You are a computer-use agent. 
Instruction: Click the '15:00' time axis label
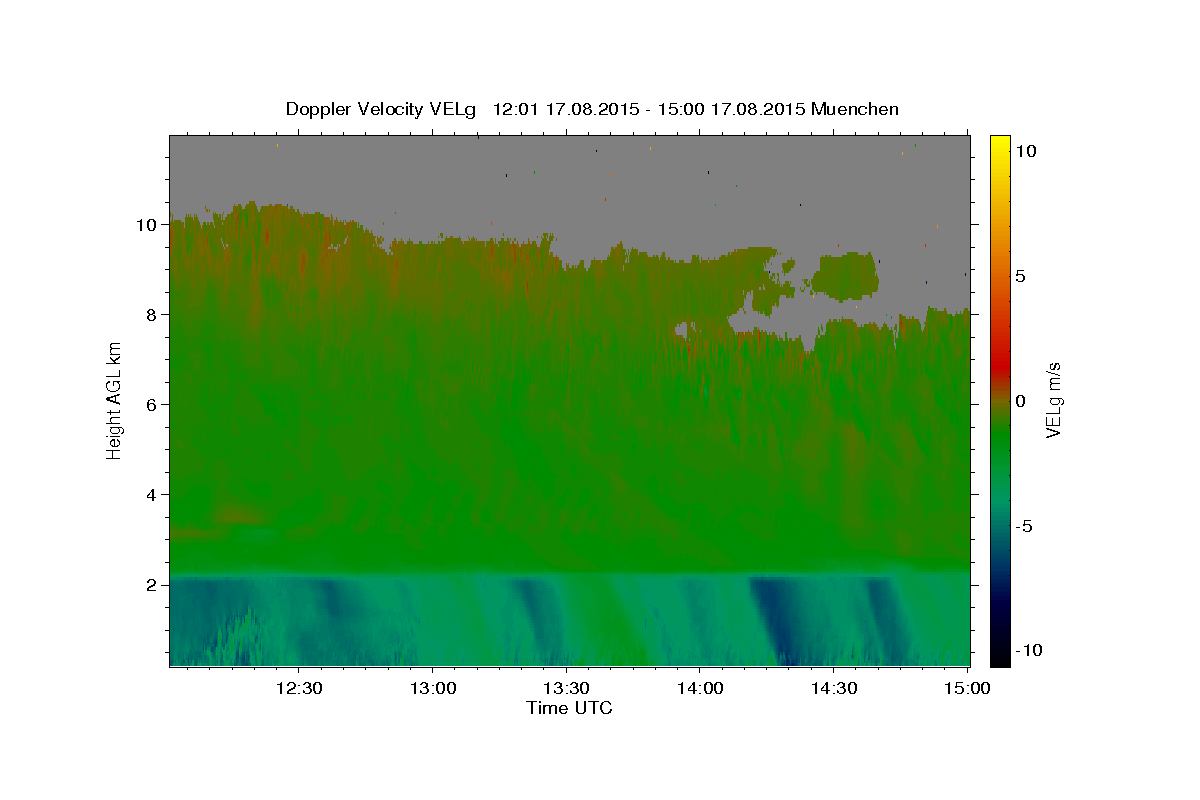pyautogui.click(x=967, y=688)
